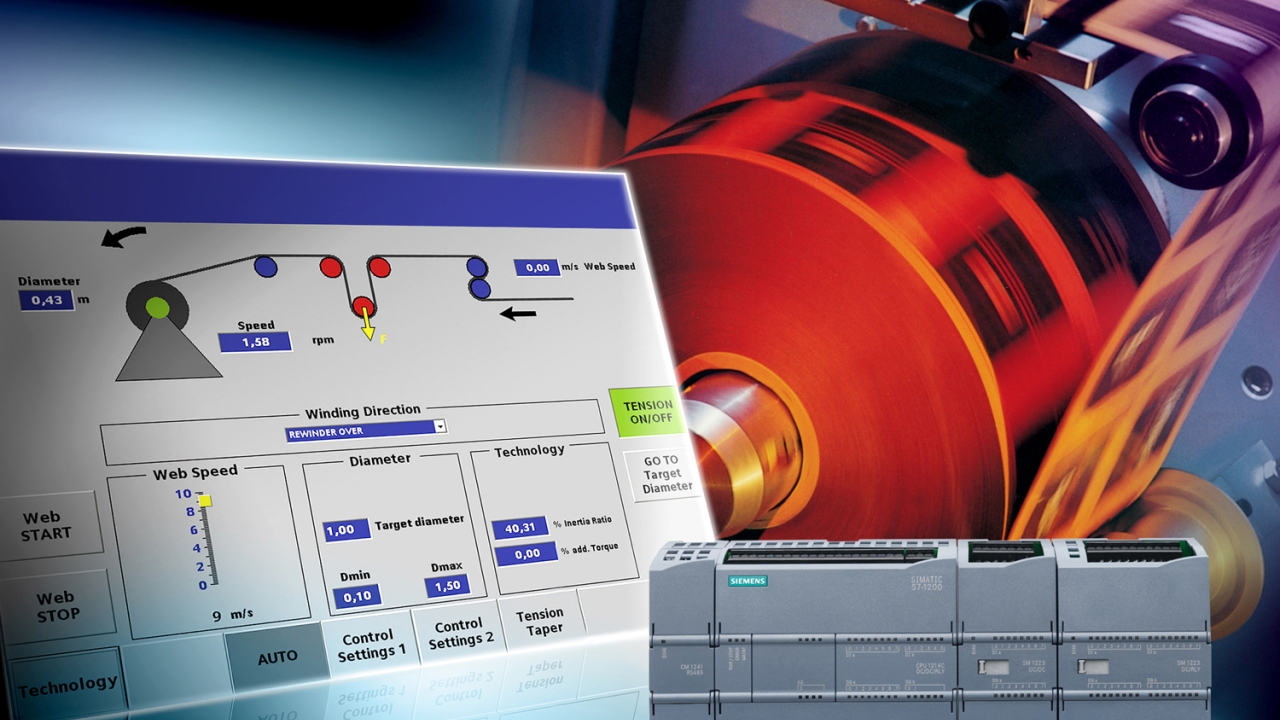Switch to the AUTO tab

coord(277,657)
